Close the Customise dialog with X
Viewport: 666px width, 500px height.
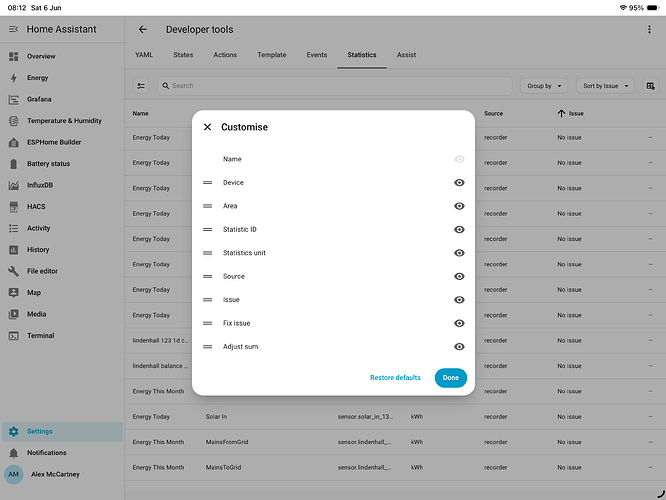(x=207, y=127)
